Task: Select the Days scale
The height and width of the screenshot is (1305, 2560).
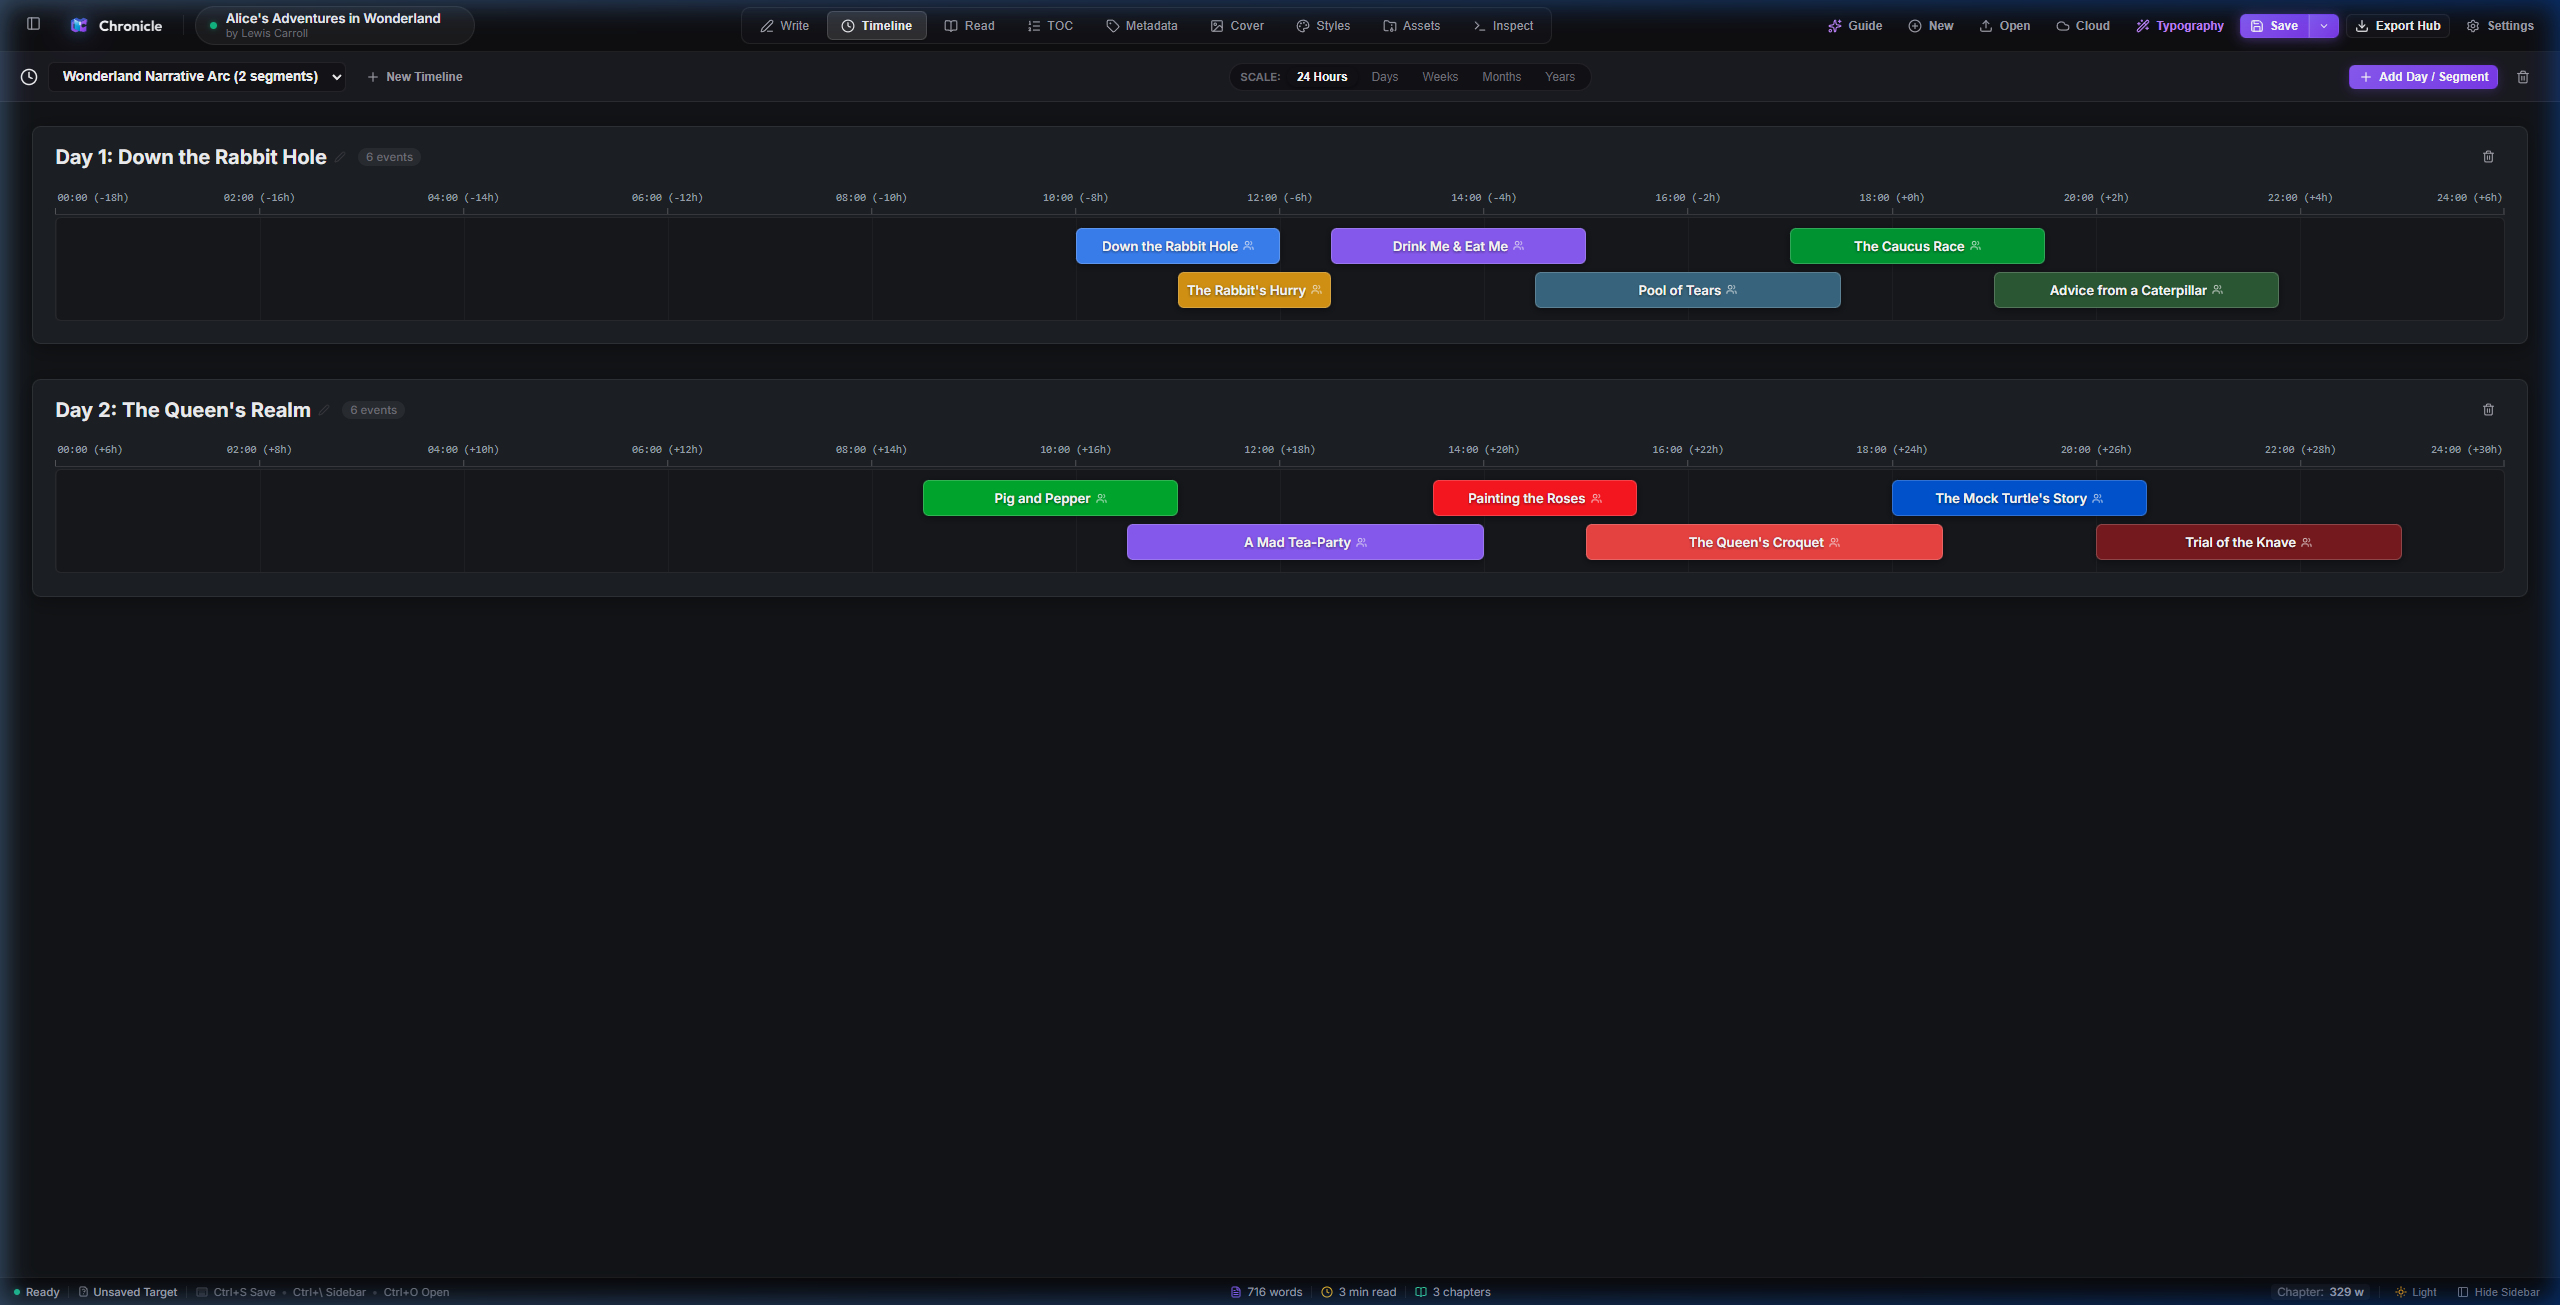Action: click(x=1385, y=77)
